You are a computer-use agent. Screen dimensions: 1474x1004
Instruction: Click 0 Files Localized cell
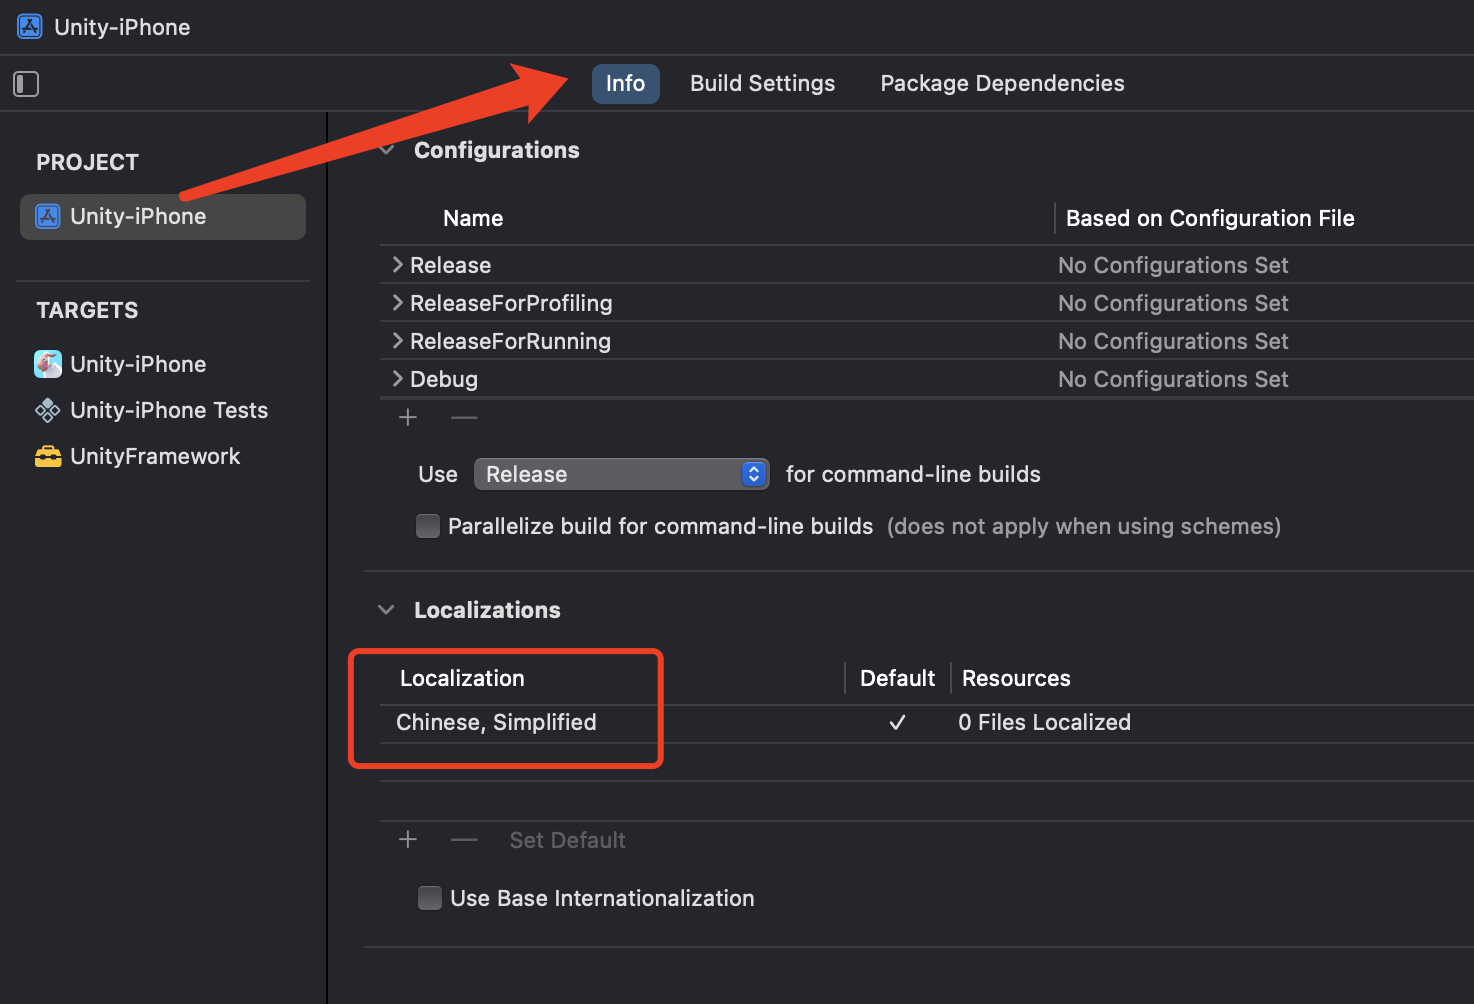coord(1044,722)
